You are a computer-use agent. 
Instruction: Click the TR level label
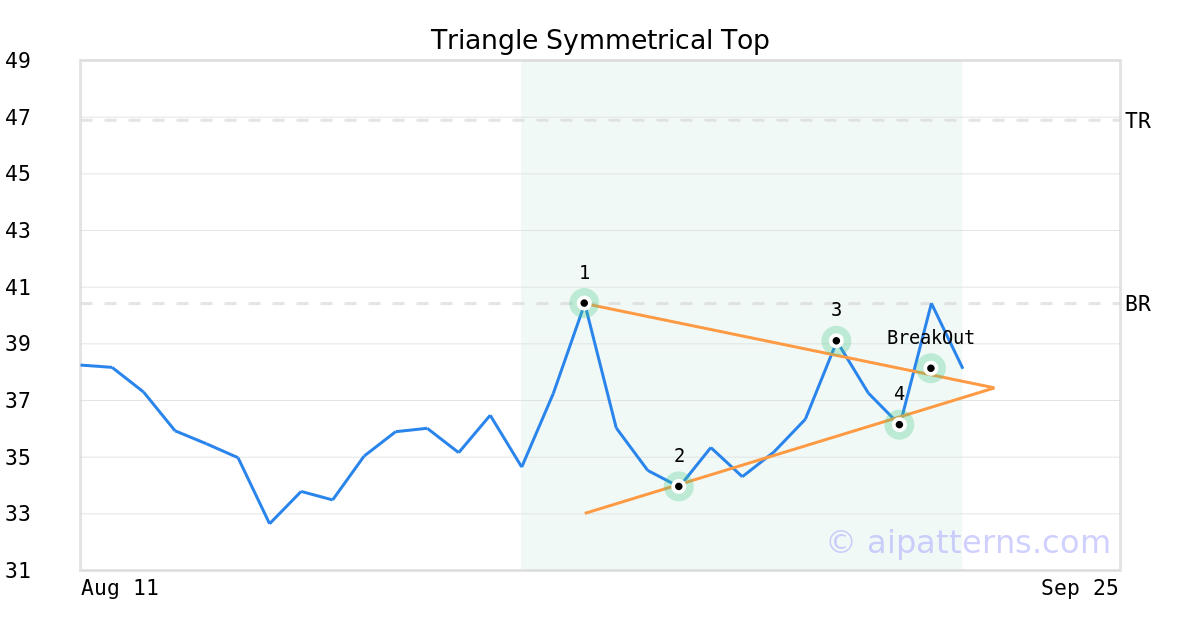click(1137, 121)
